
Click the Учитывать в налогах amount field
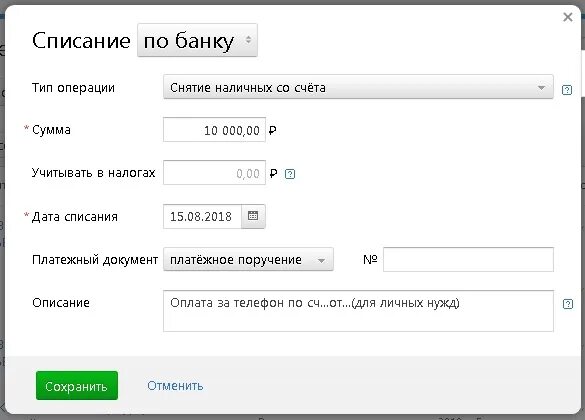click(214, 173)
